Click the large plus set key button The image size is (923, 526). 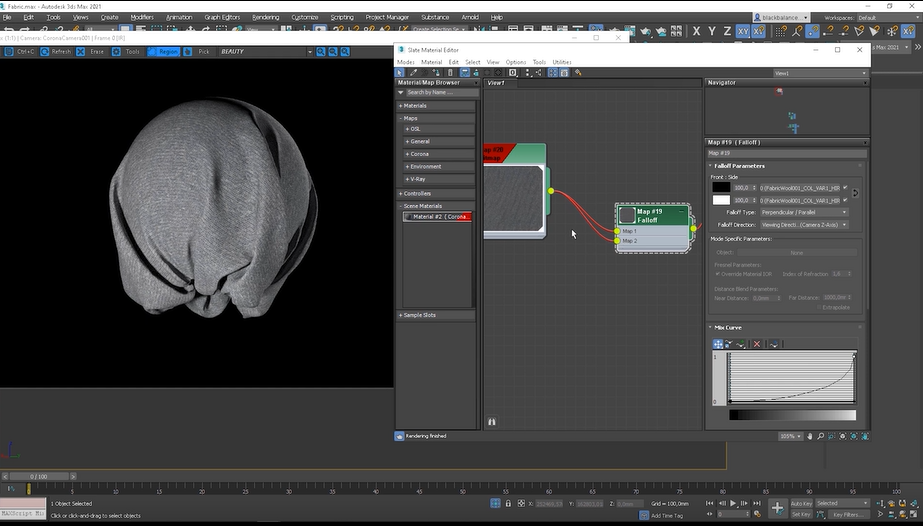click(x=778, y=508)
